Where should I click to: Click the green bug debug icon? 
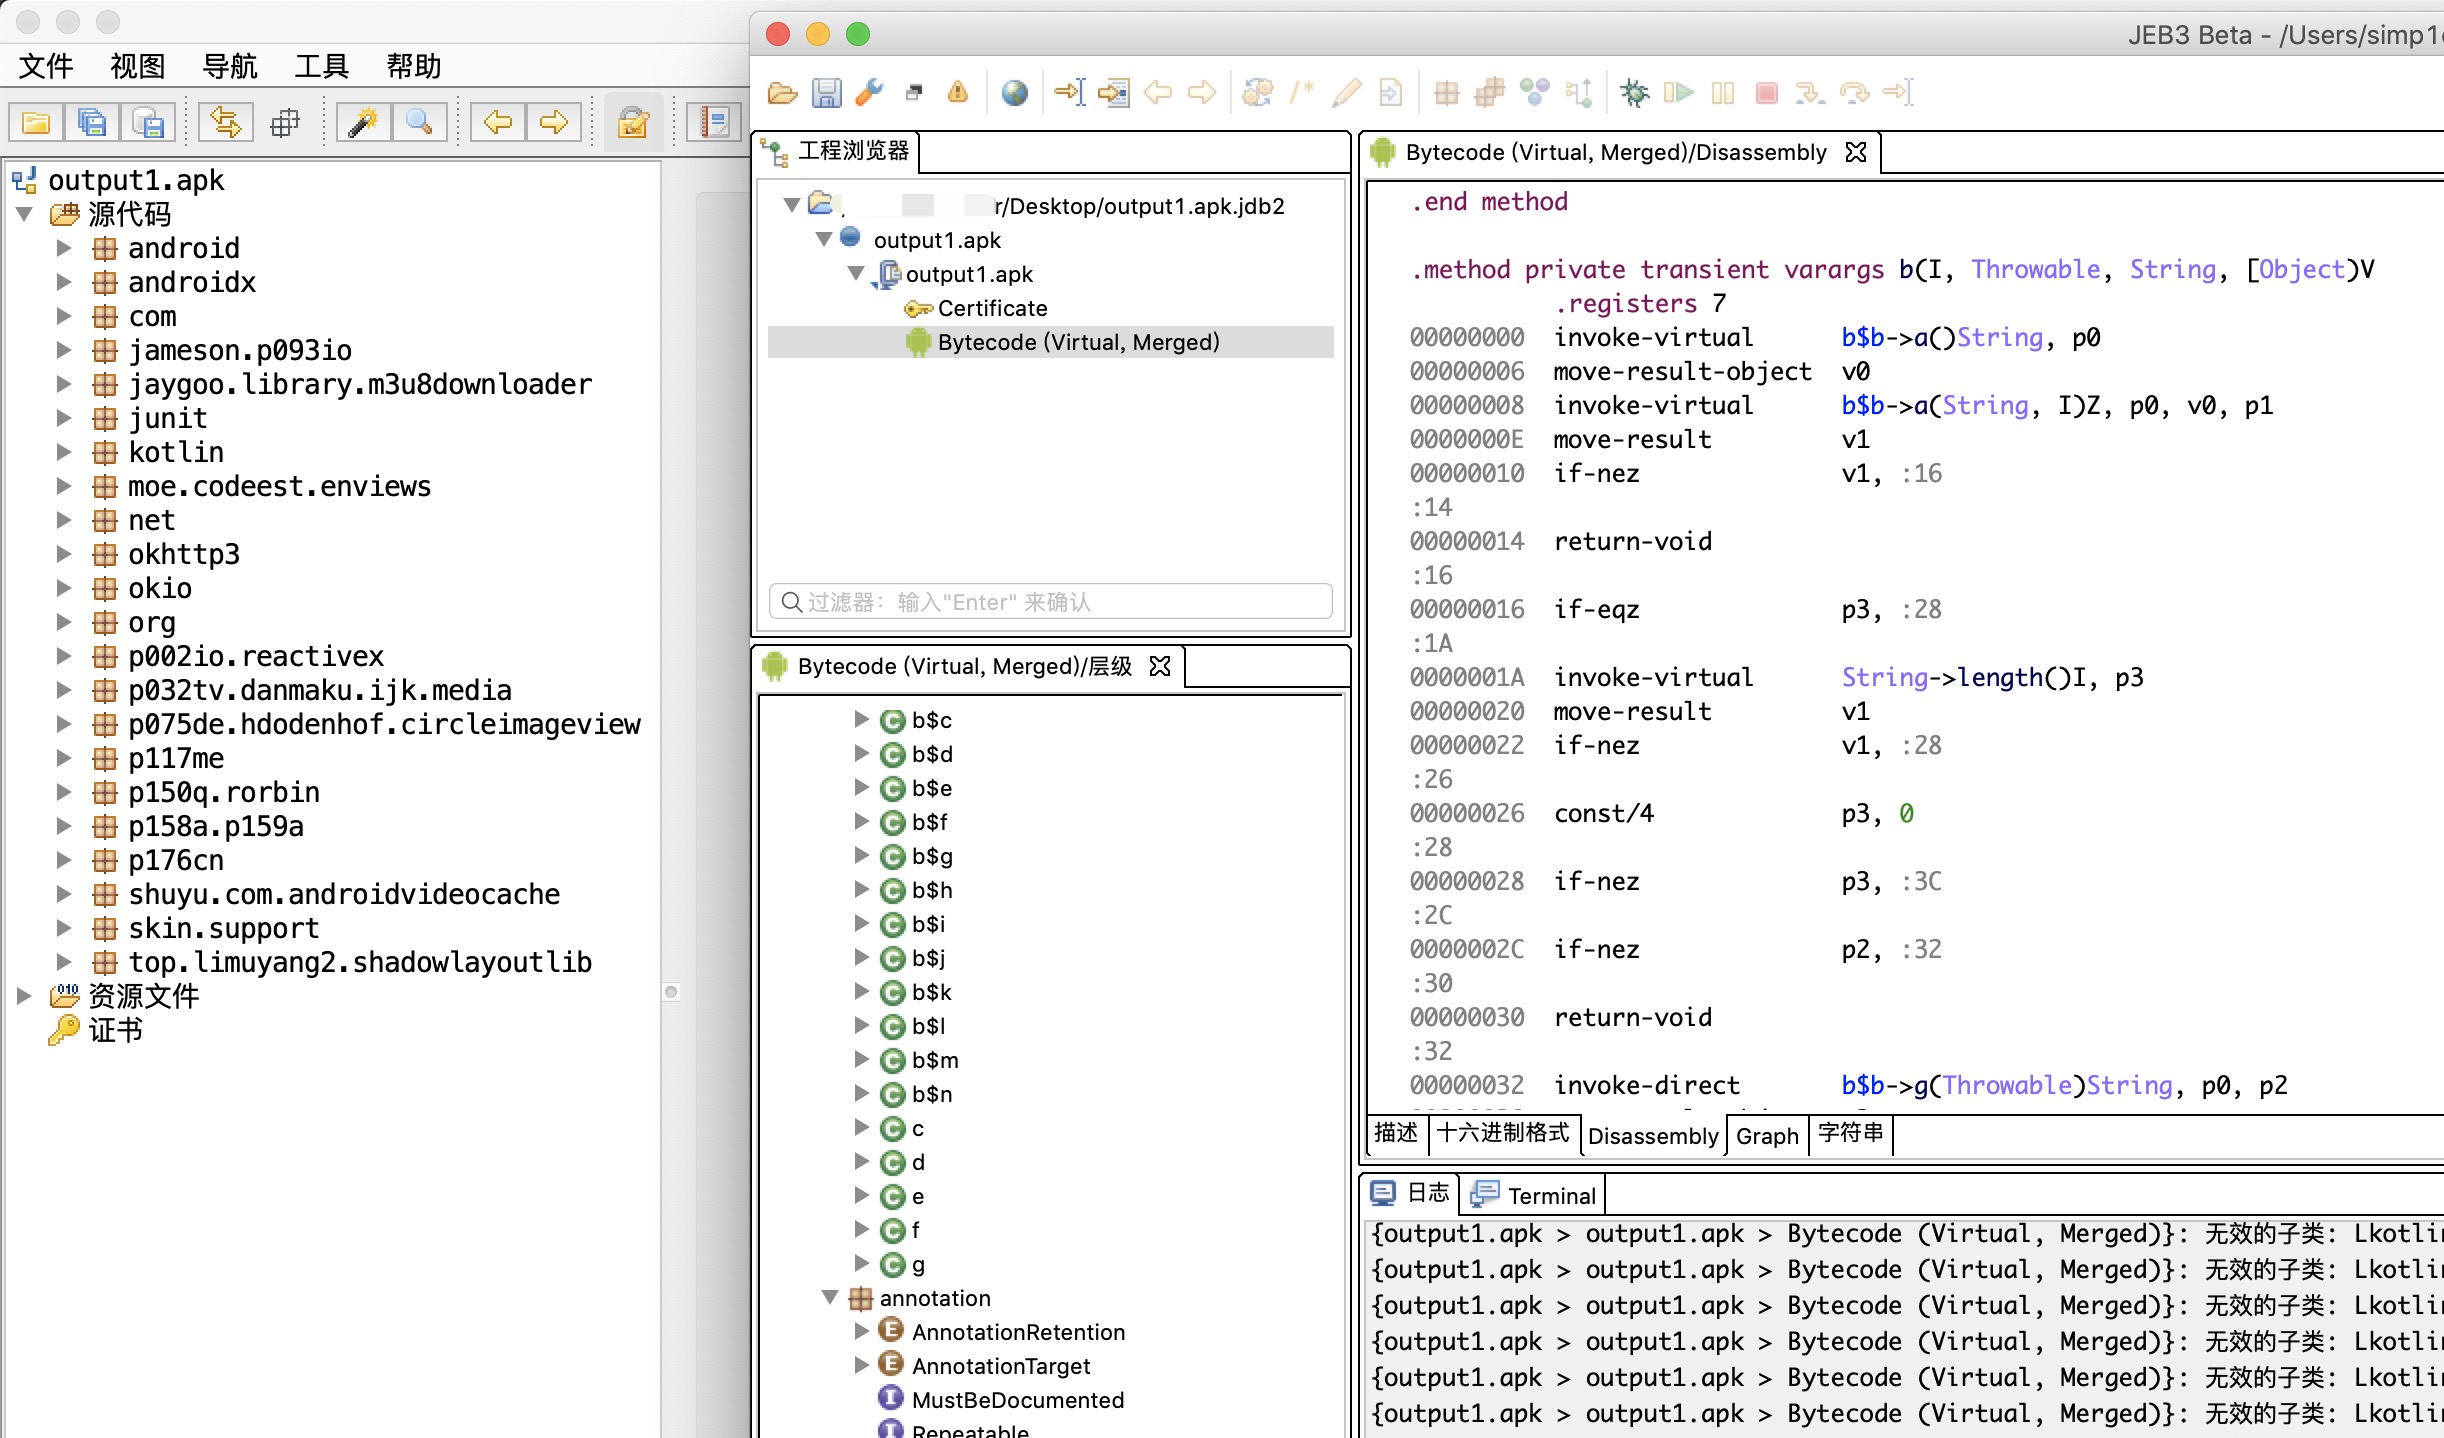click(x=1634, y=93)
